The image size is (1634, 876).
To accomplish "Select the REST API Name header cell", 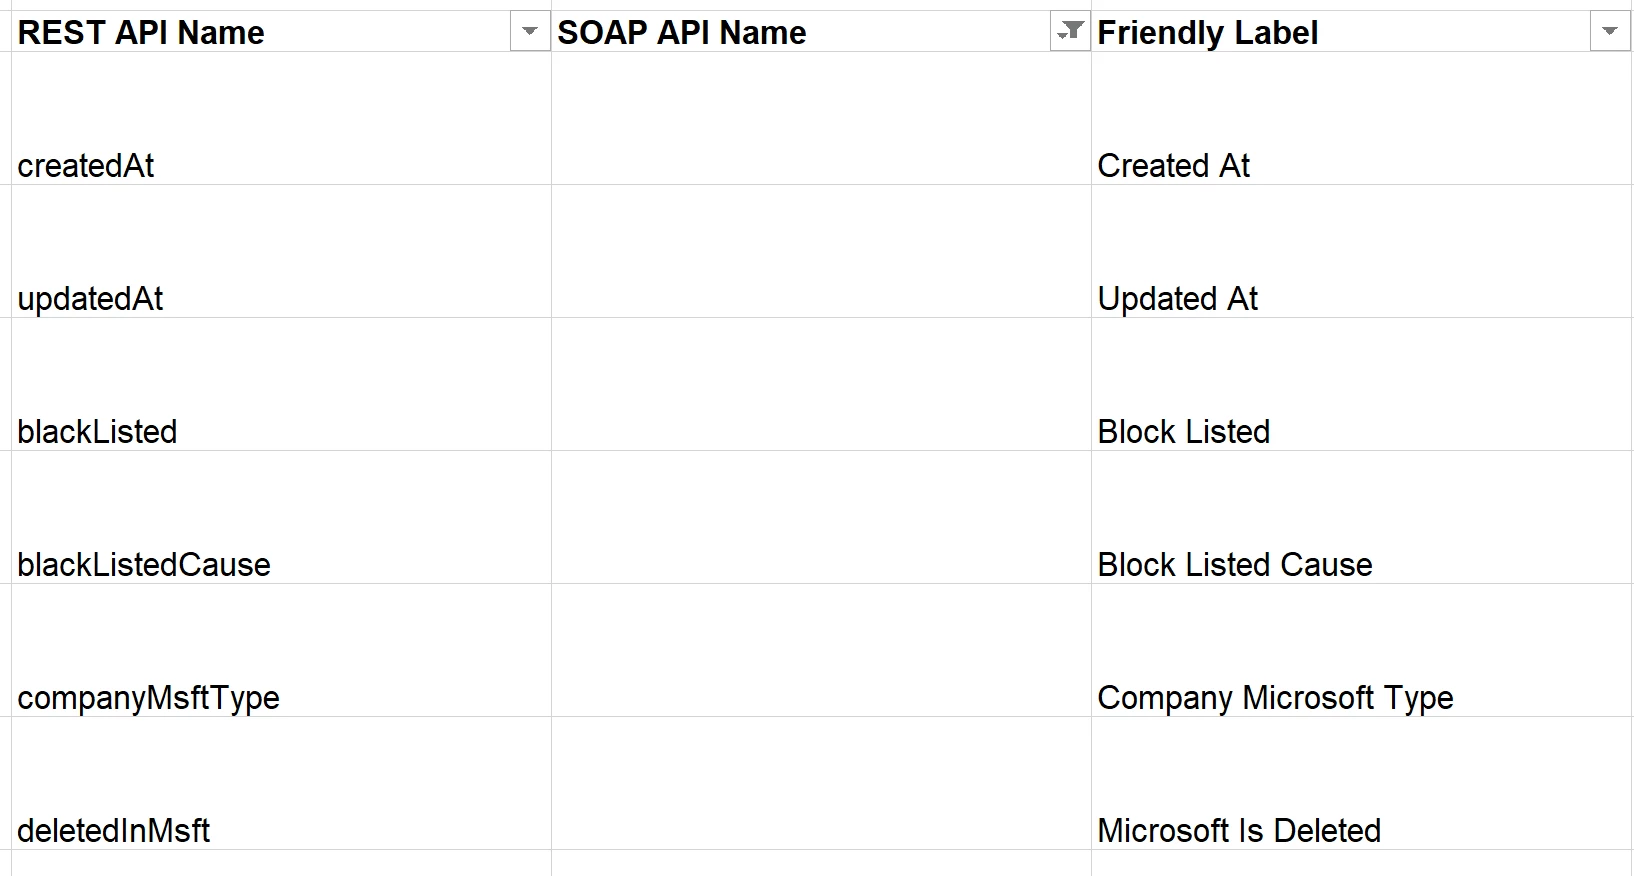I will click(281, 32).
